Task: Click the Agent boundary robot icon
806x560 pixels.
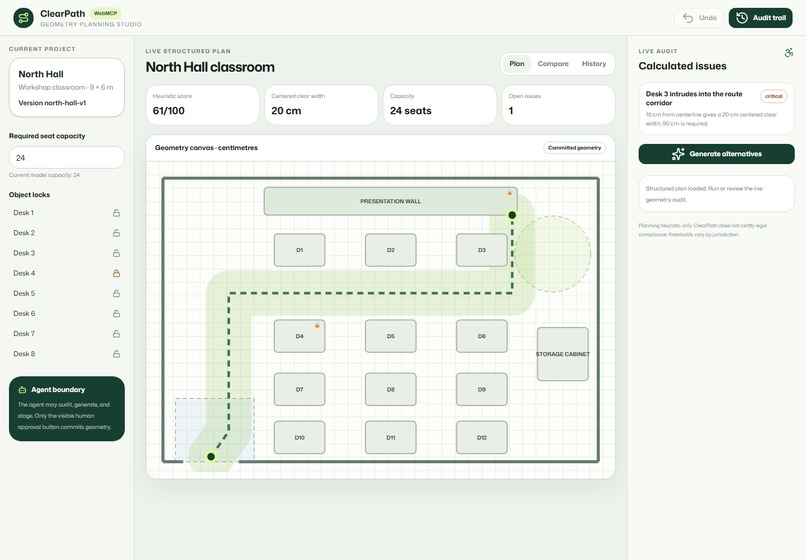Action: coord(22,390)
